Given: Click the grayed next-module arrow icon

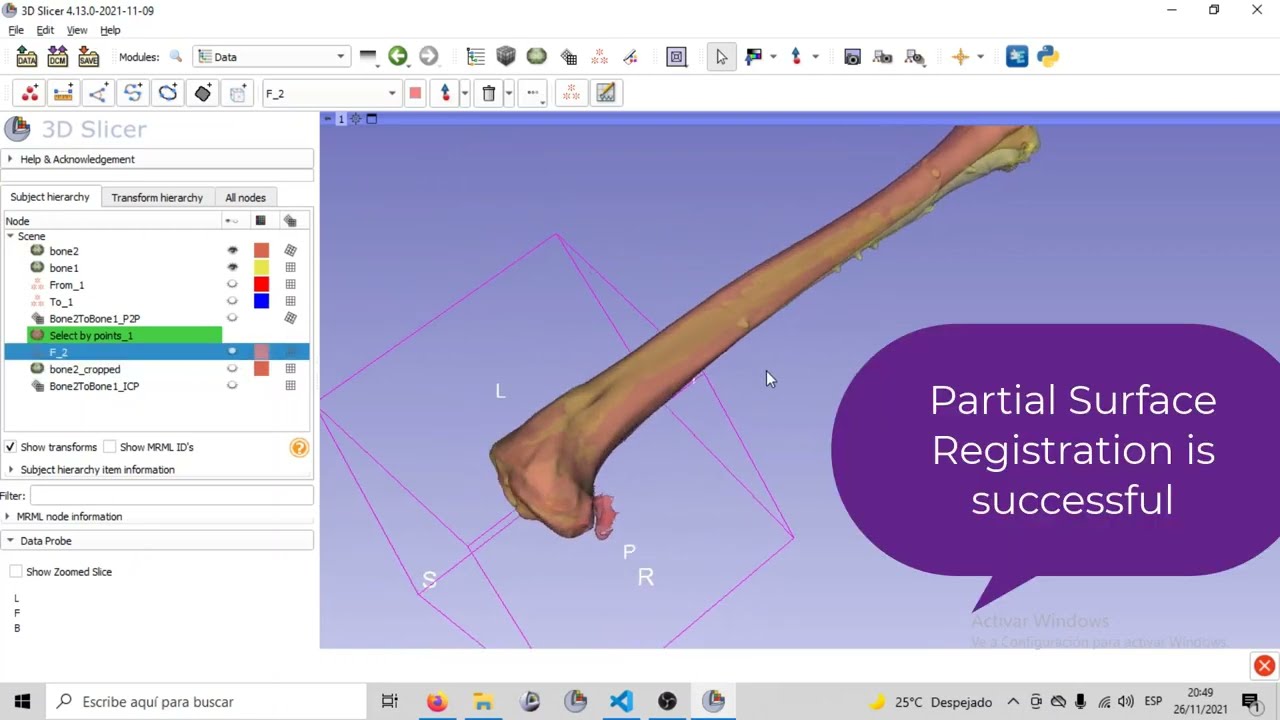Looking at the screenshot, I should point(429,57).
